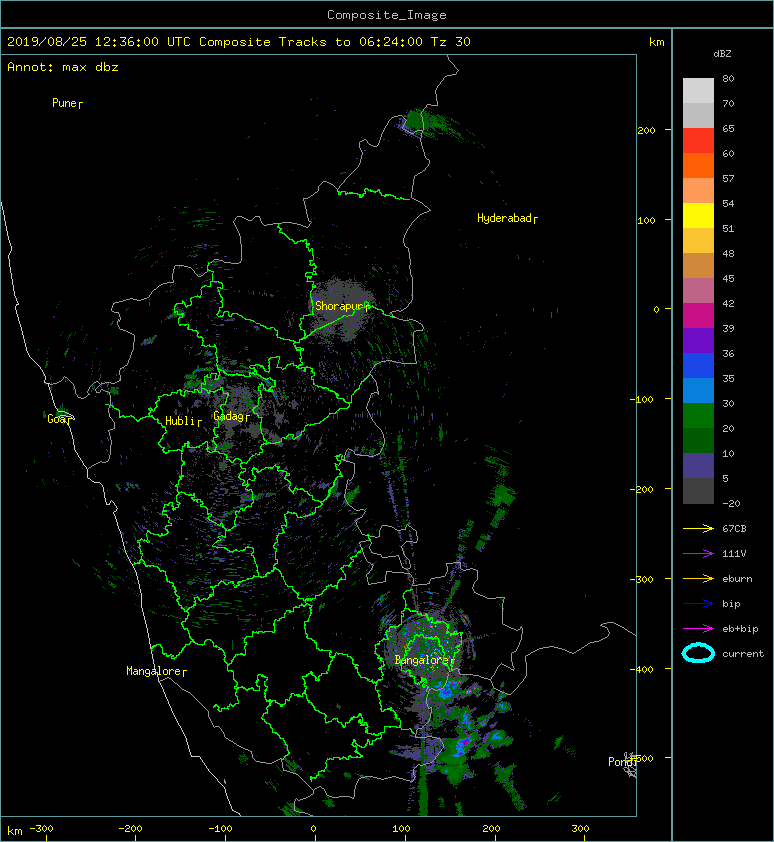774x842 pixels.
Task: Click the Tz 30 text in header
Action: click(451, 42)
